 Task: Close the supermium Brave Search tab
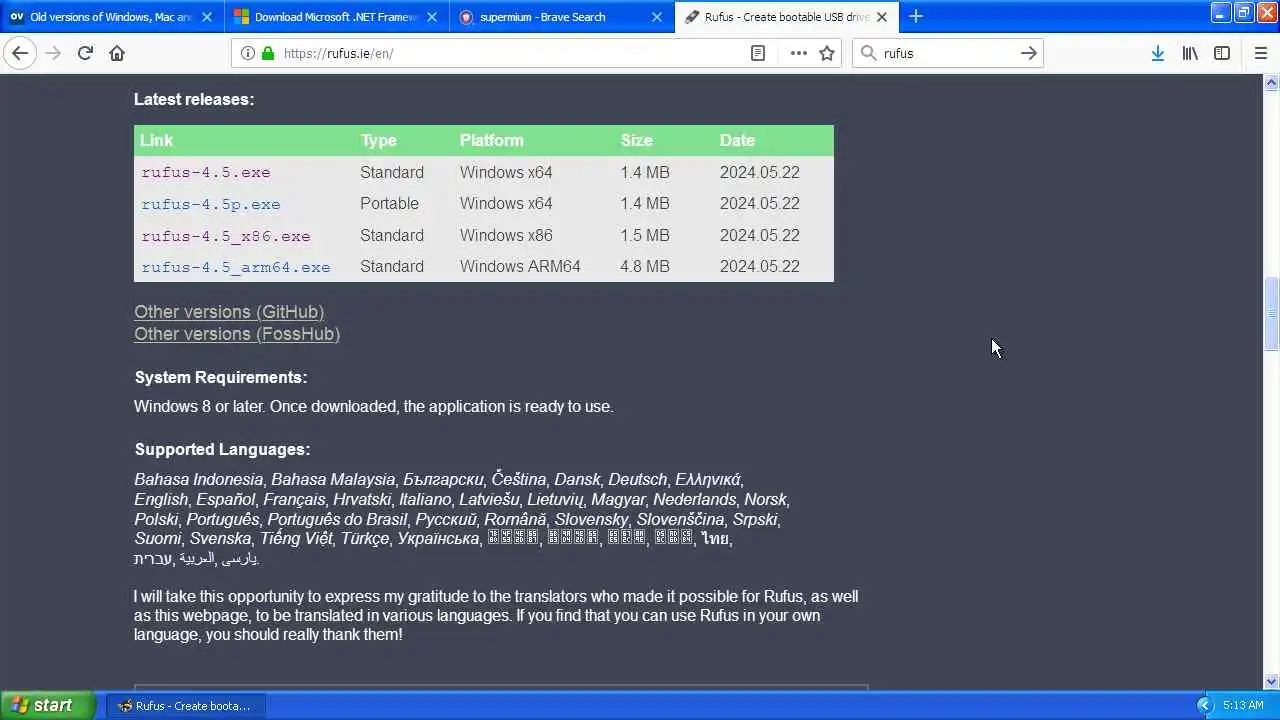(657, 17)
